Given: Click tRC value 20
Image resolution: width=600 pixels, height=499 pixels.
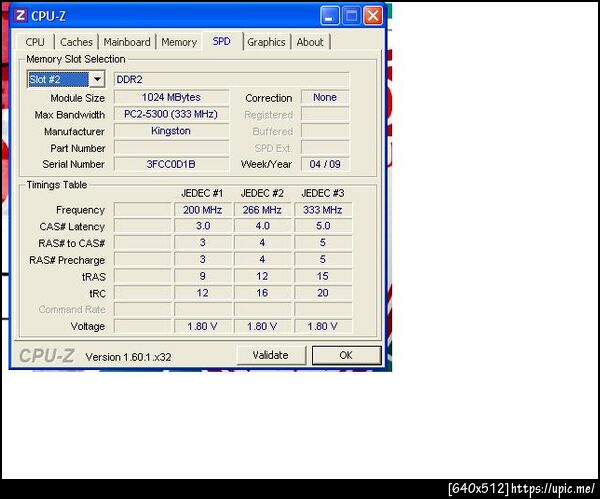Looking at the screenshot, I should (x=323, y=293).
